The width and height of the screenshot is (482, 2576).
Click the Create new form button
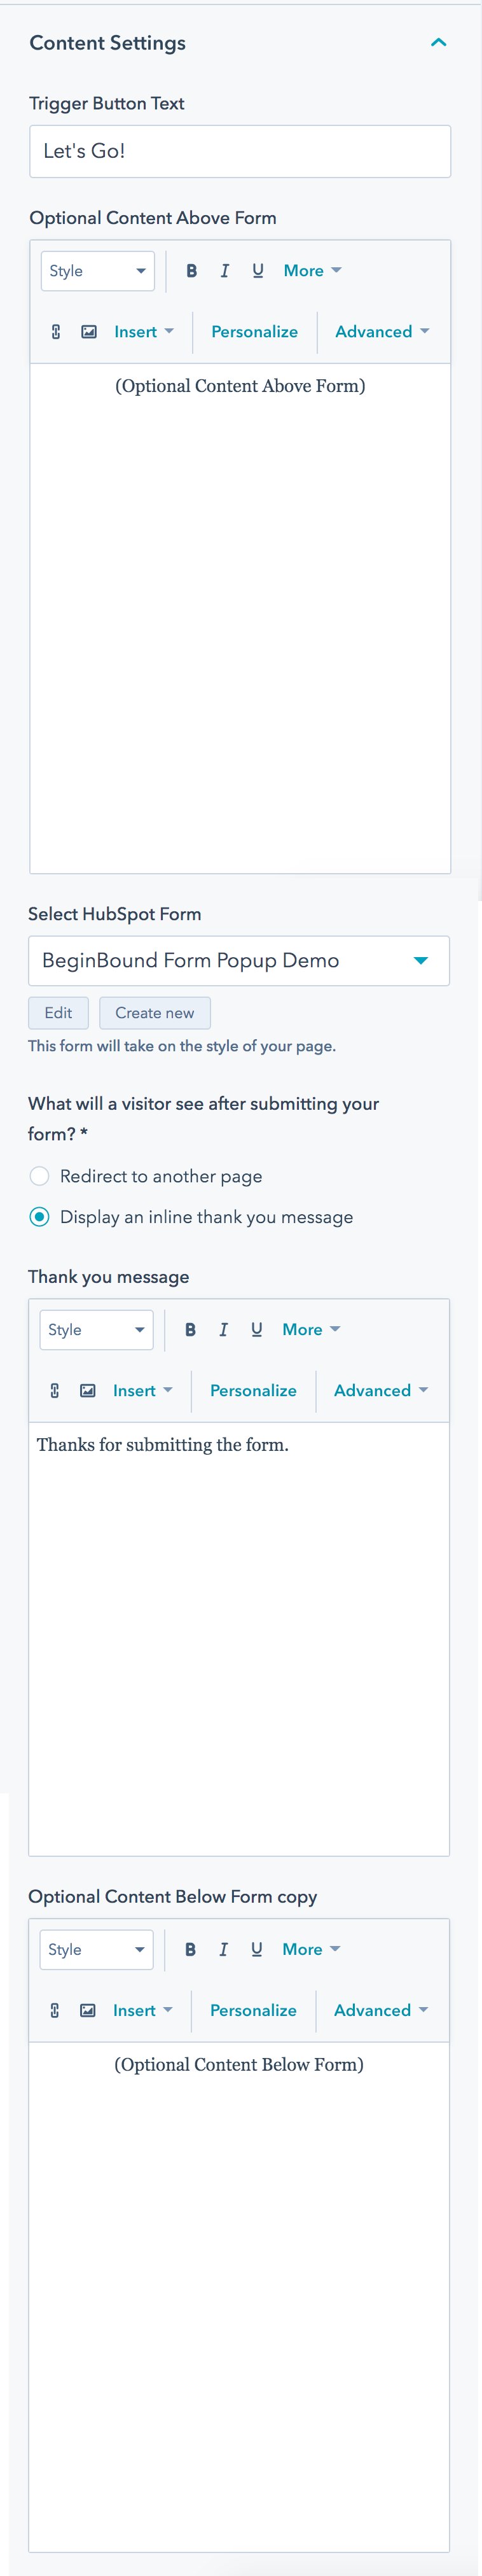point(155,1013)
